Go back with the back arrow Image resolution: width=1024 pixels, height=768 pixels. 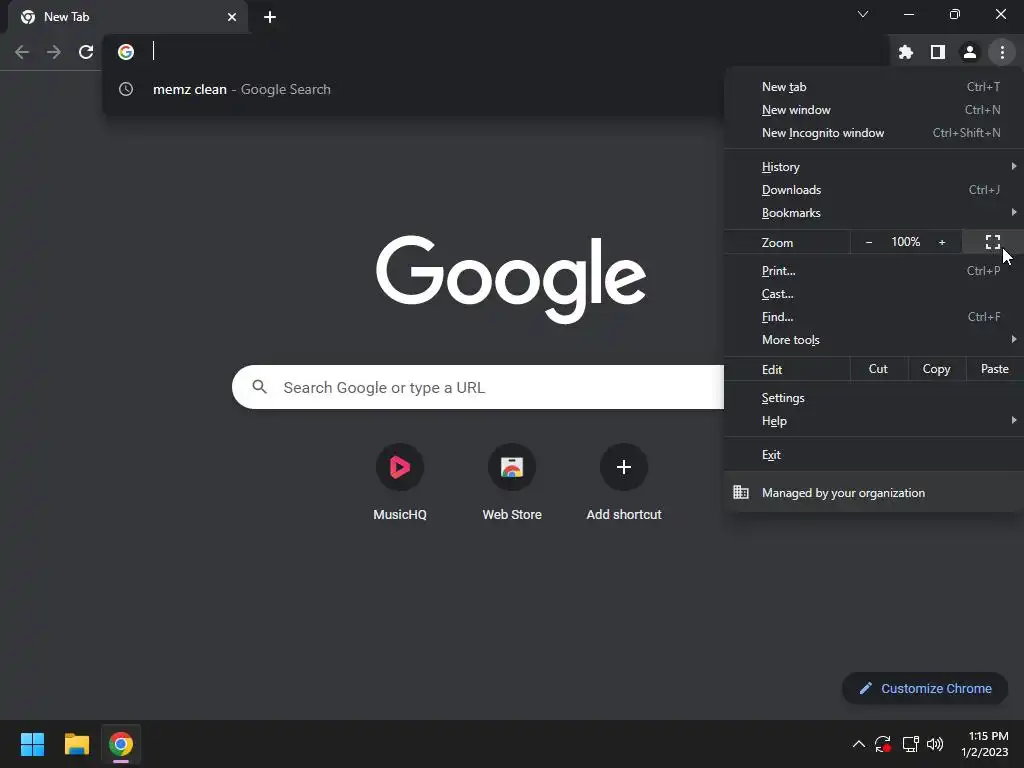point(22,52)
